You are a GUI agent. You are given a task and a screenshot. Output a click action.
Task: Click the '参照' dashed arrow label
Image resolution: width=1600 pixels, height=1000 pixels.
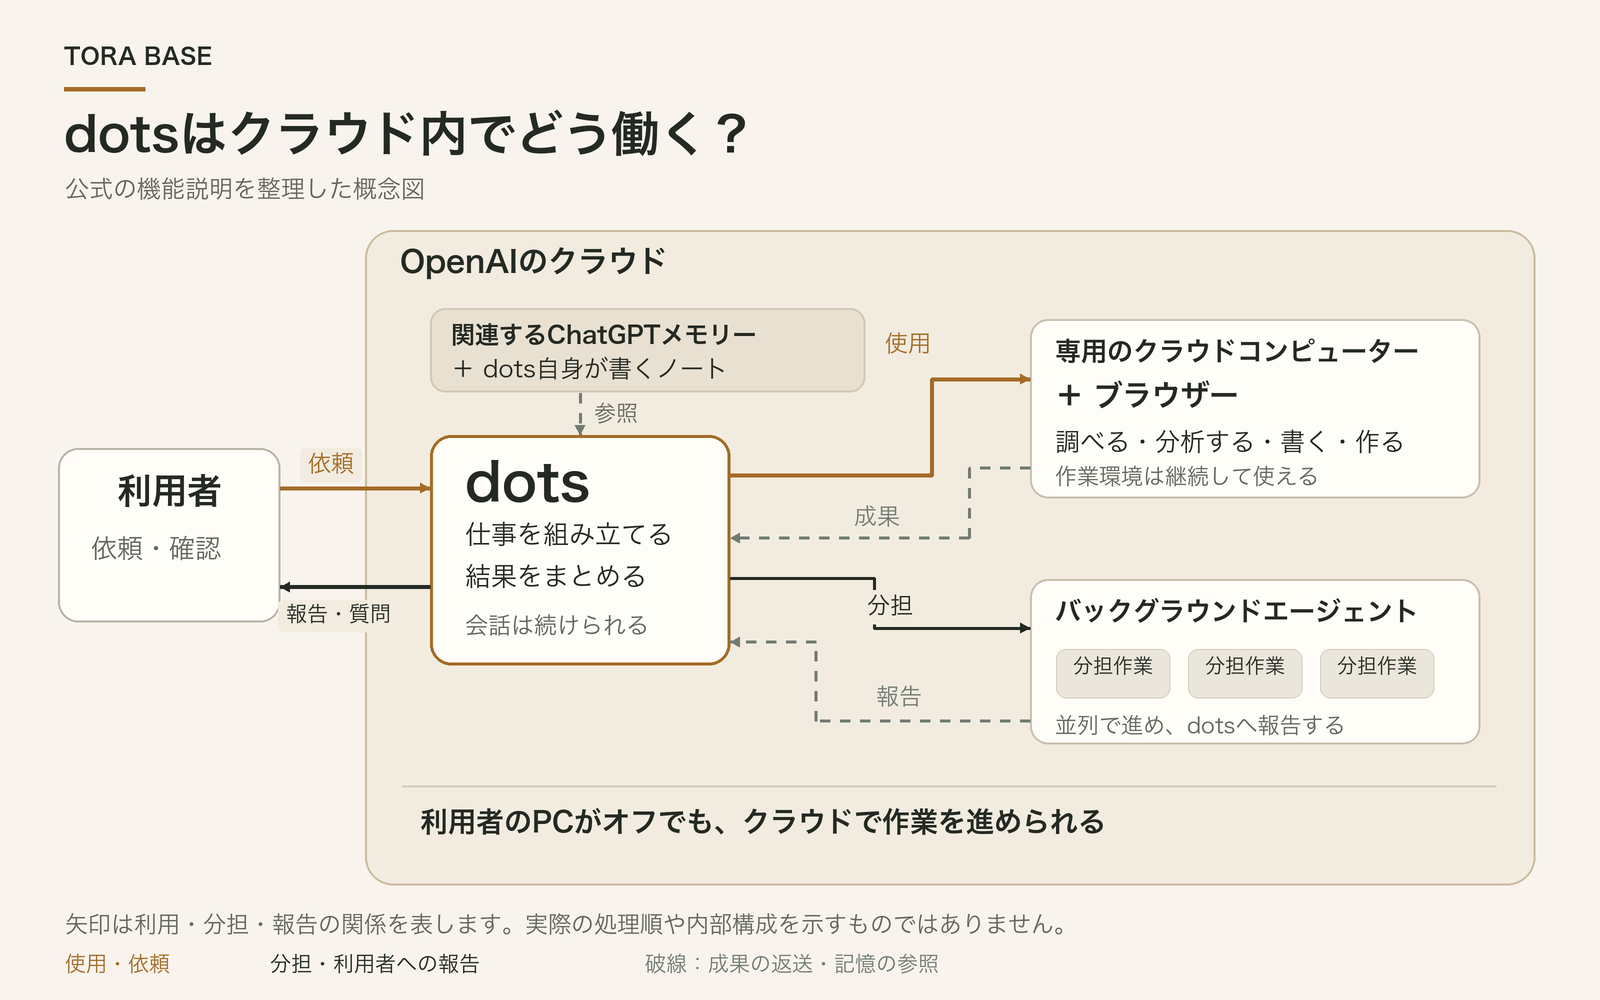point(616,413)
